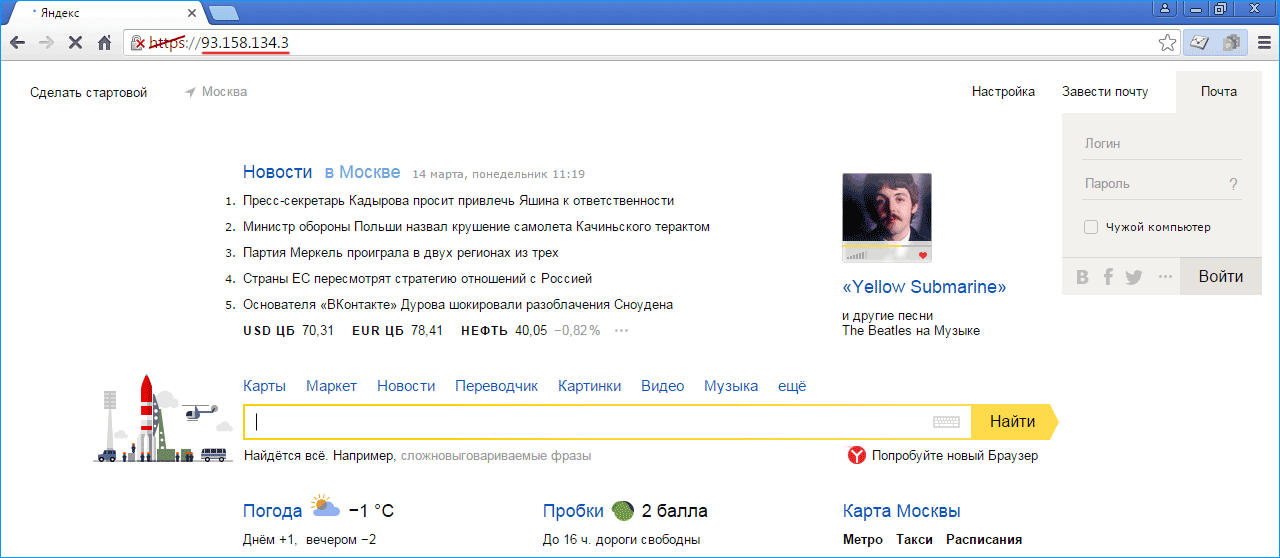The width and height of the screenshot is (1280, 558).
Task: Click the password hint question mark
Action: [1233, 184]
